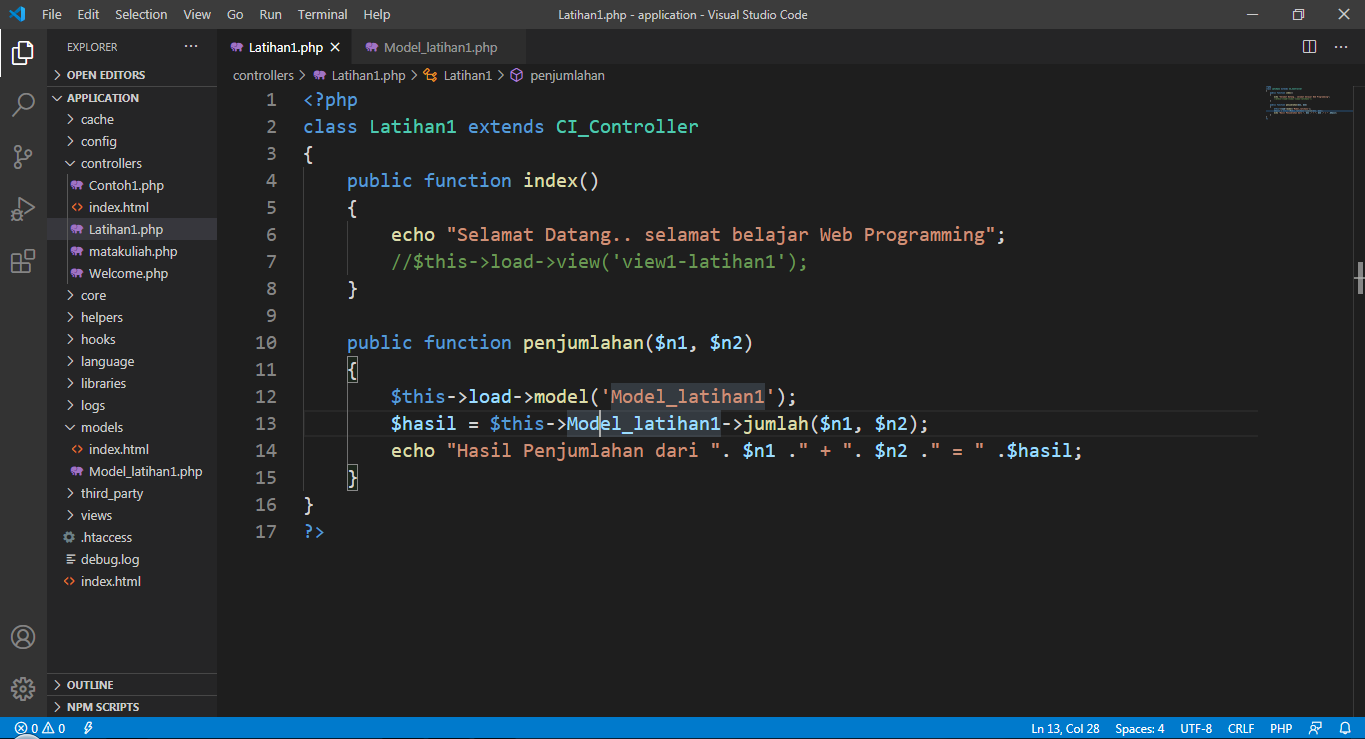Expand the views folder
The height and width of the screenshot is (739, 1365).
(95, 514)
